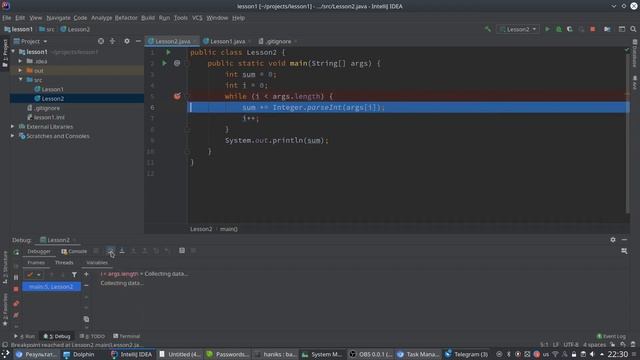
Task: Run Lesson2 with the green play button
Action: click(x=547, y=29)
